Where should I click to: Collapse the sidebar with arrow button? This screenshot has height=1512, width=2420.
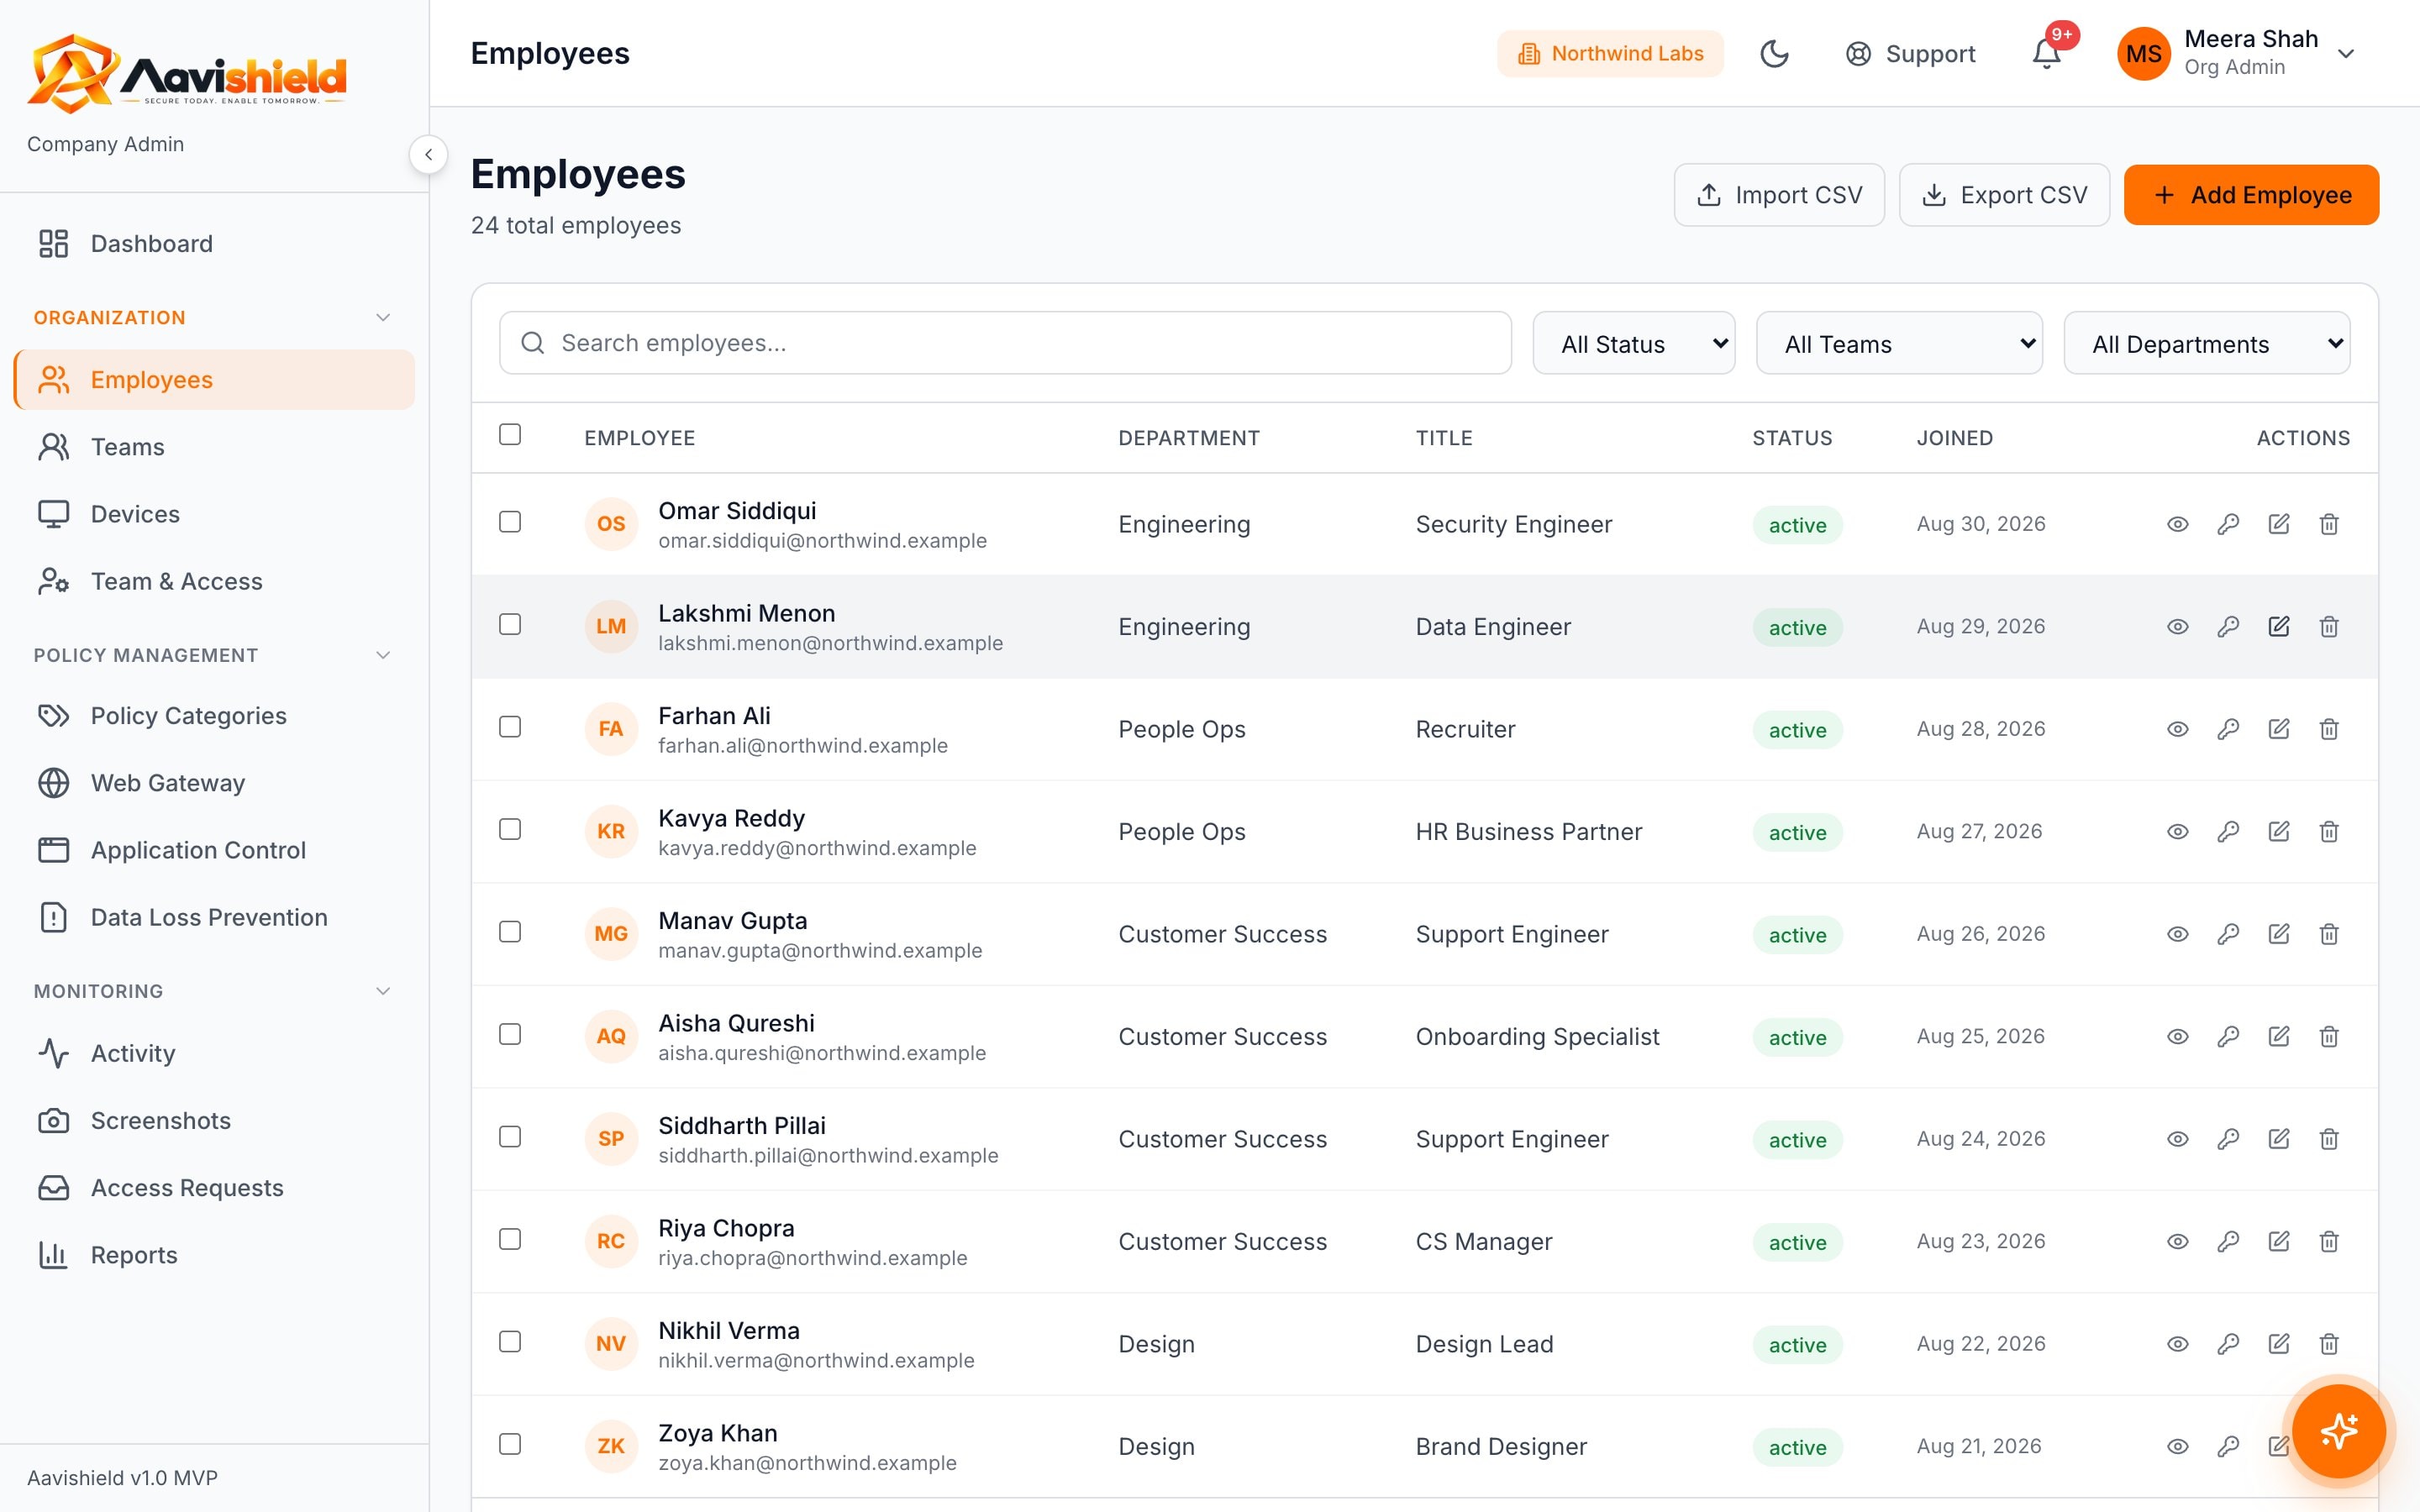(428, 155)
